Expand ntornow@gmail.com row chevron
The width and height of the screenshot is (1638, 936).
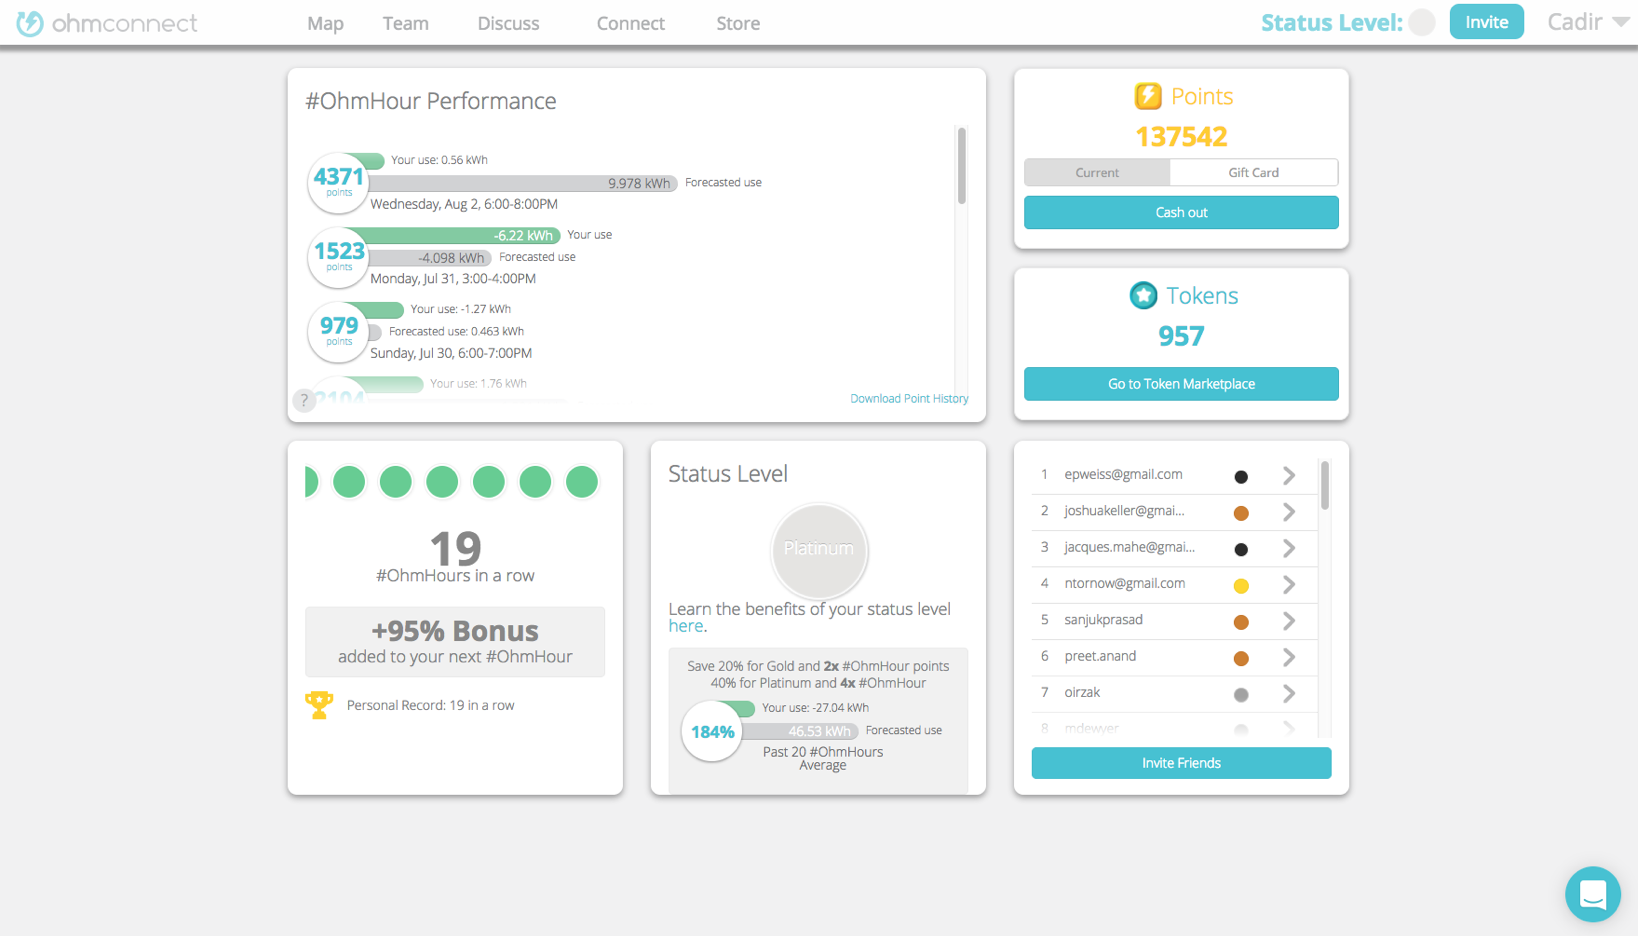(x=1289, y=585)
